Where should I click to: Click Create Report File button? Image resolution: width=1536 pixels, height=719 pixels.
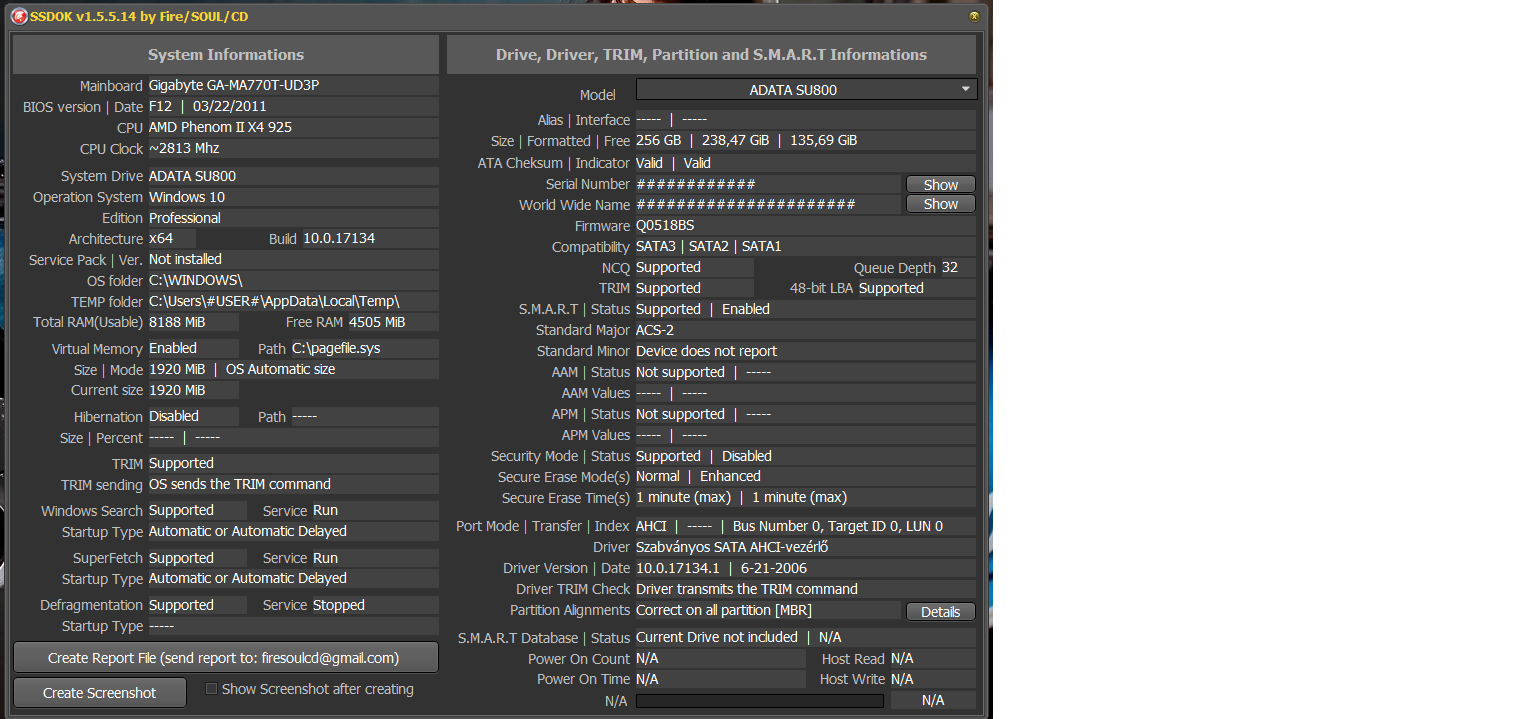pyautogui.click(x=225, y=658)
